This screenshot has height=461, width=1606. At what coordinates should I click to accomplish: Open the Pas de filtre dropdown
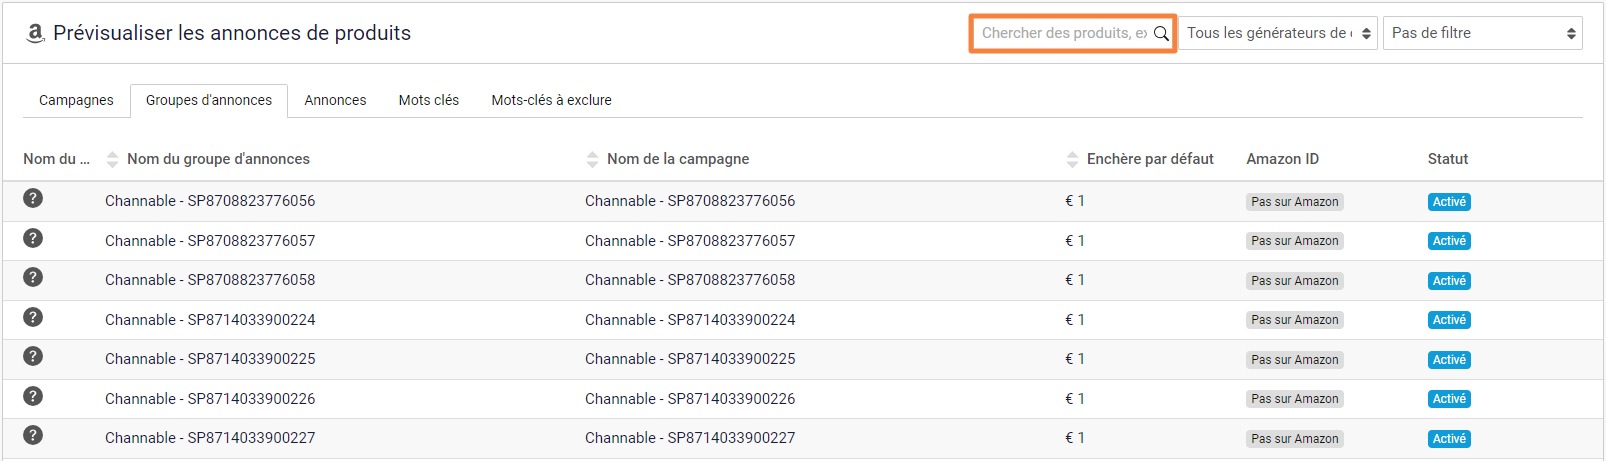pyautogui.click(x=1482, y=33)
